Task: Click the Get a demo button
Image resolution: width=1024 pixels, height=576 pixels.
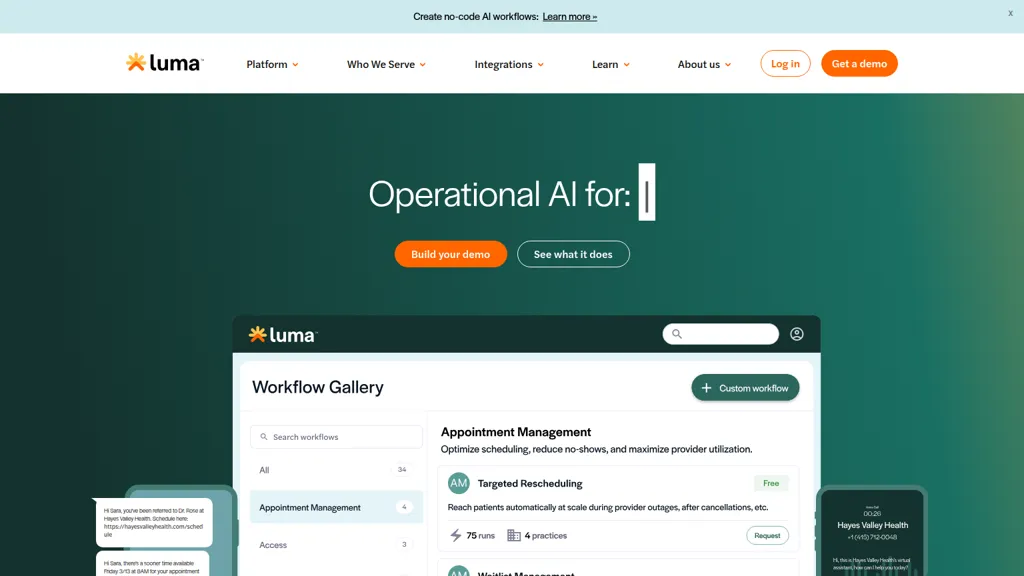Action: 859,63
